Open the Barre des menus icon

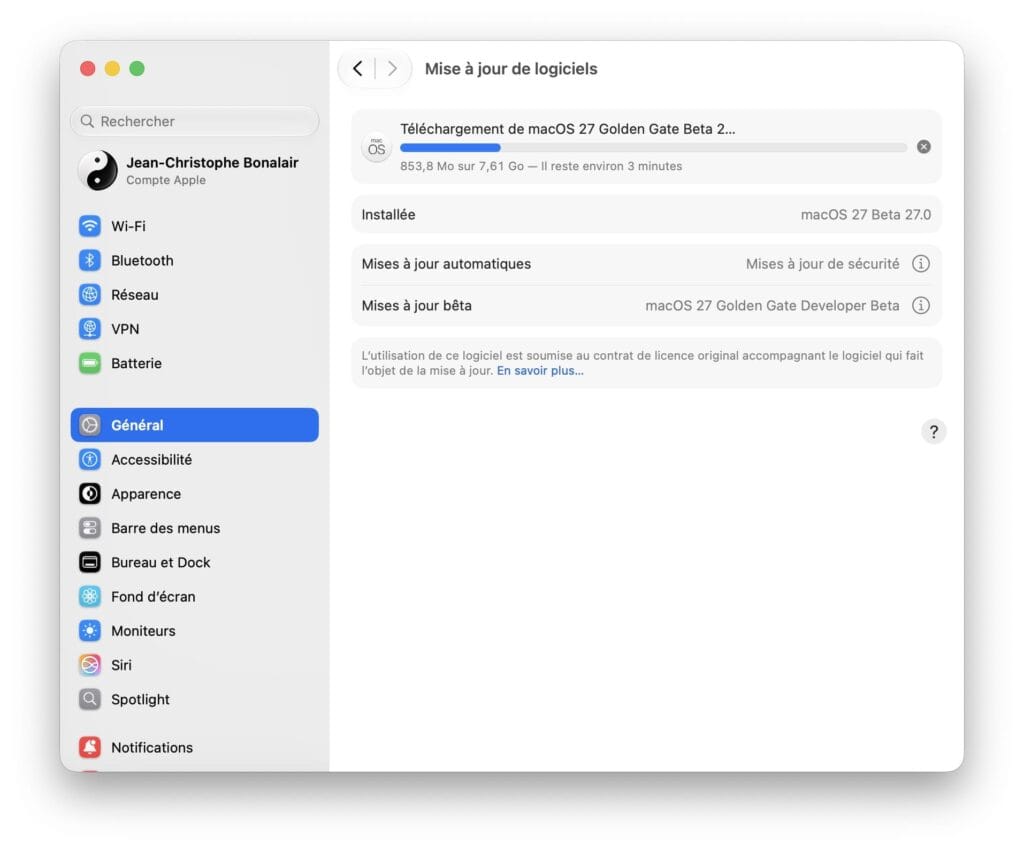[89, 528]
